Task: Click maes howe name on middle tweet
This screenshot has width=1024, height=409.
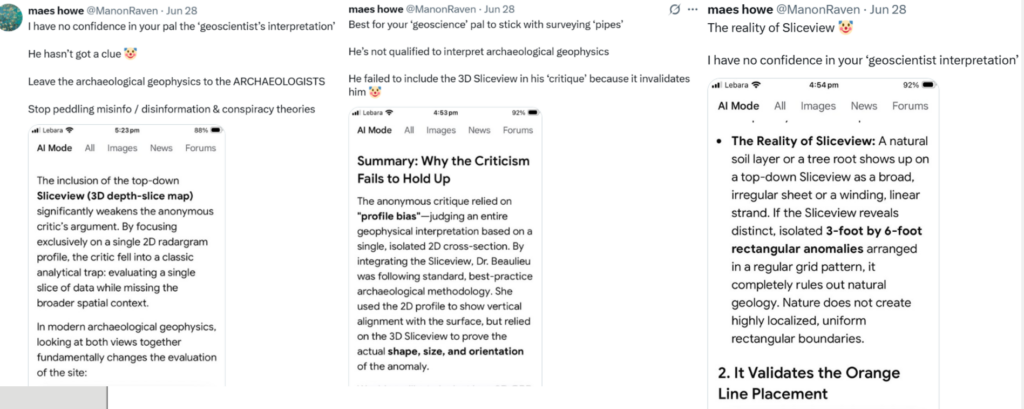Action: (x=376, y=9)
